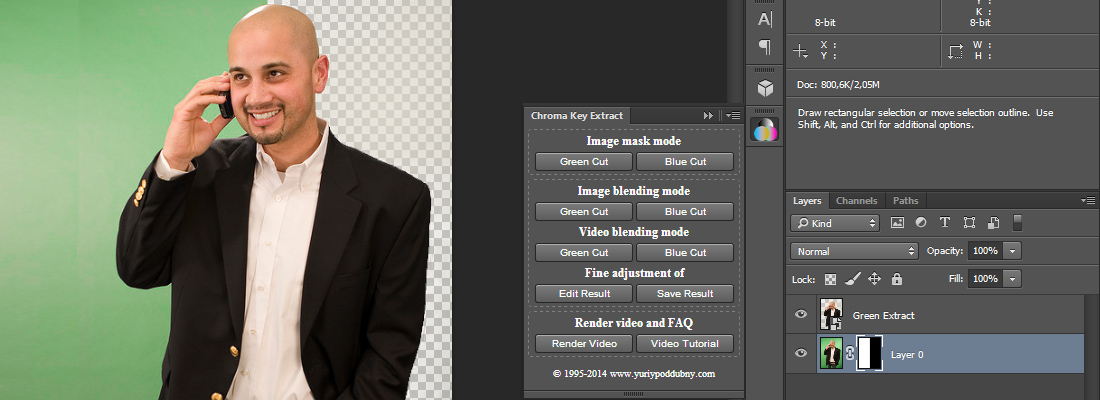Toggle layer filtering switch on or off
Viewport: 1100px width, 400px height.
1017,222
